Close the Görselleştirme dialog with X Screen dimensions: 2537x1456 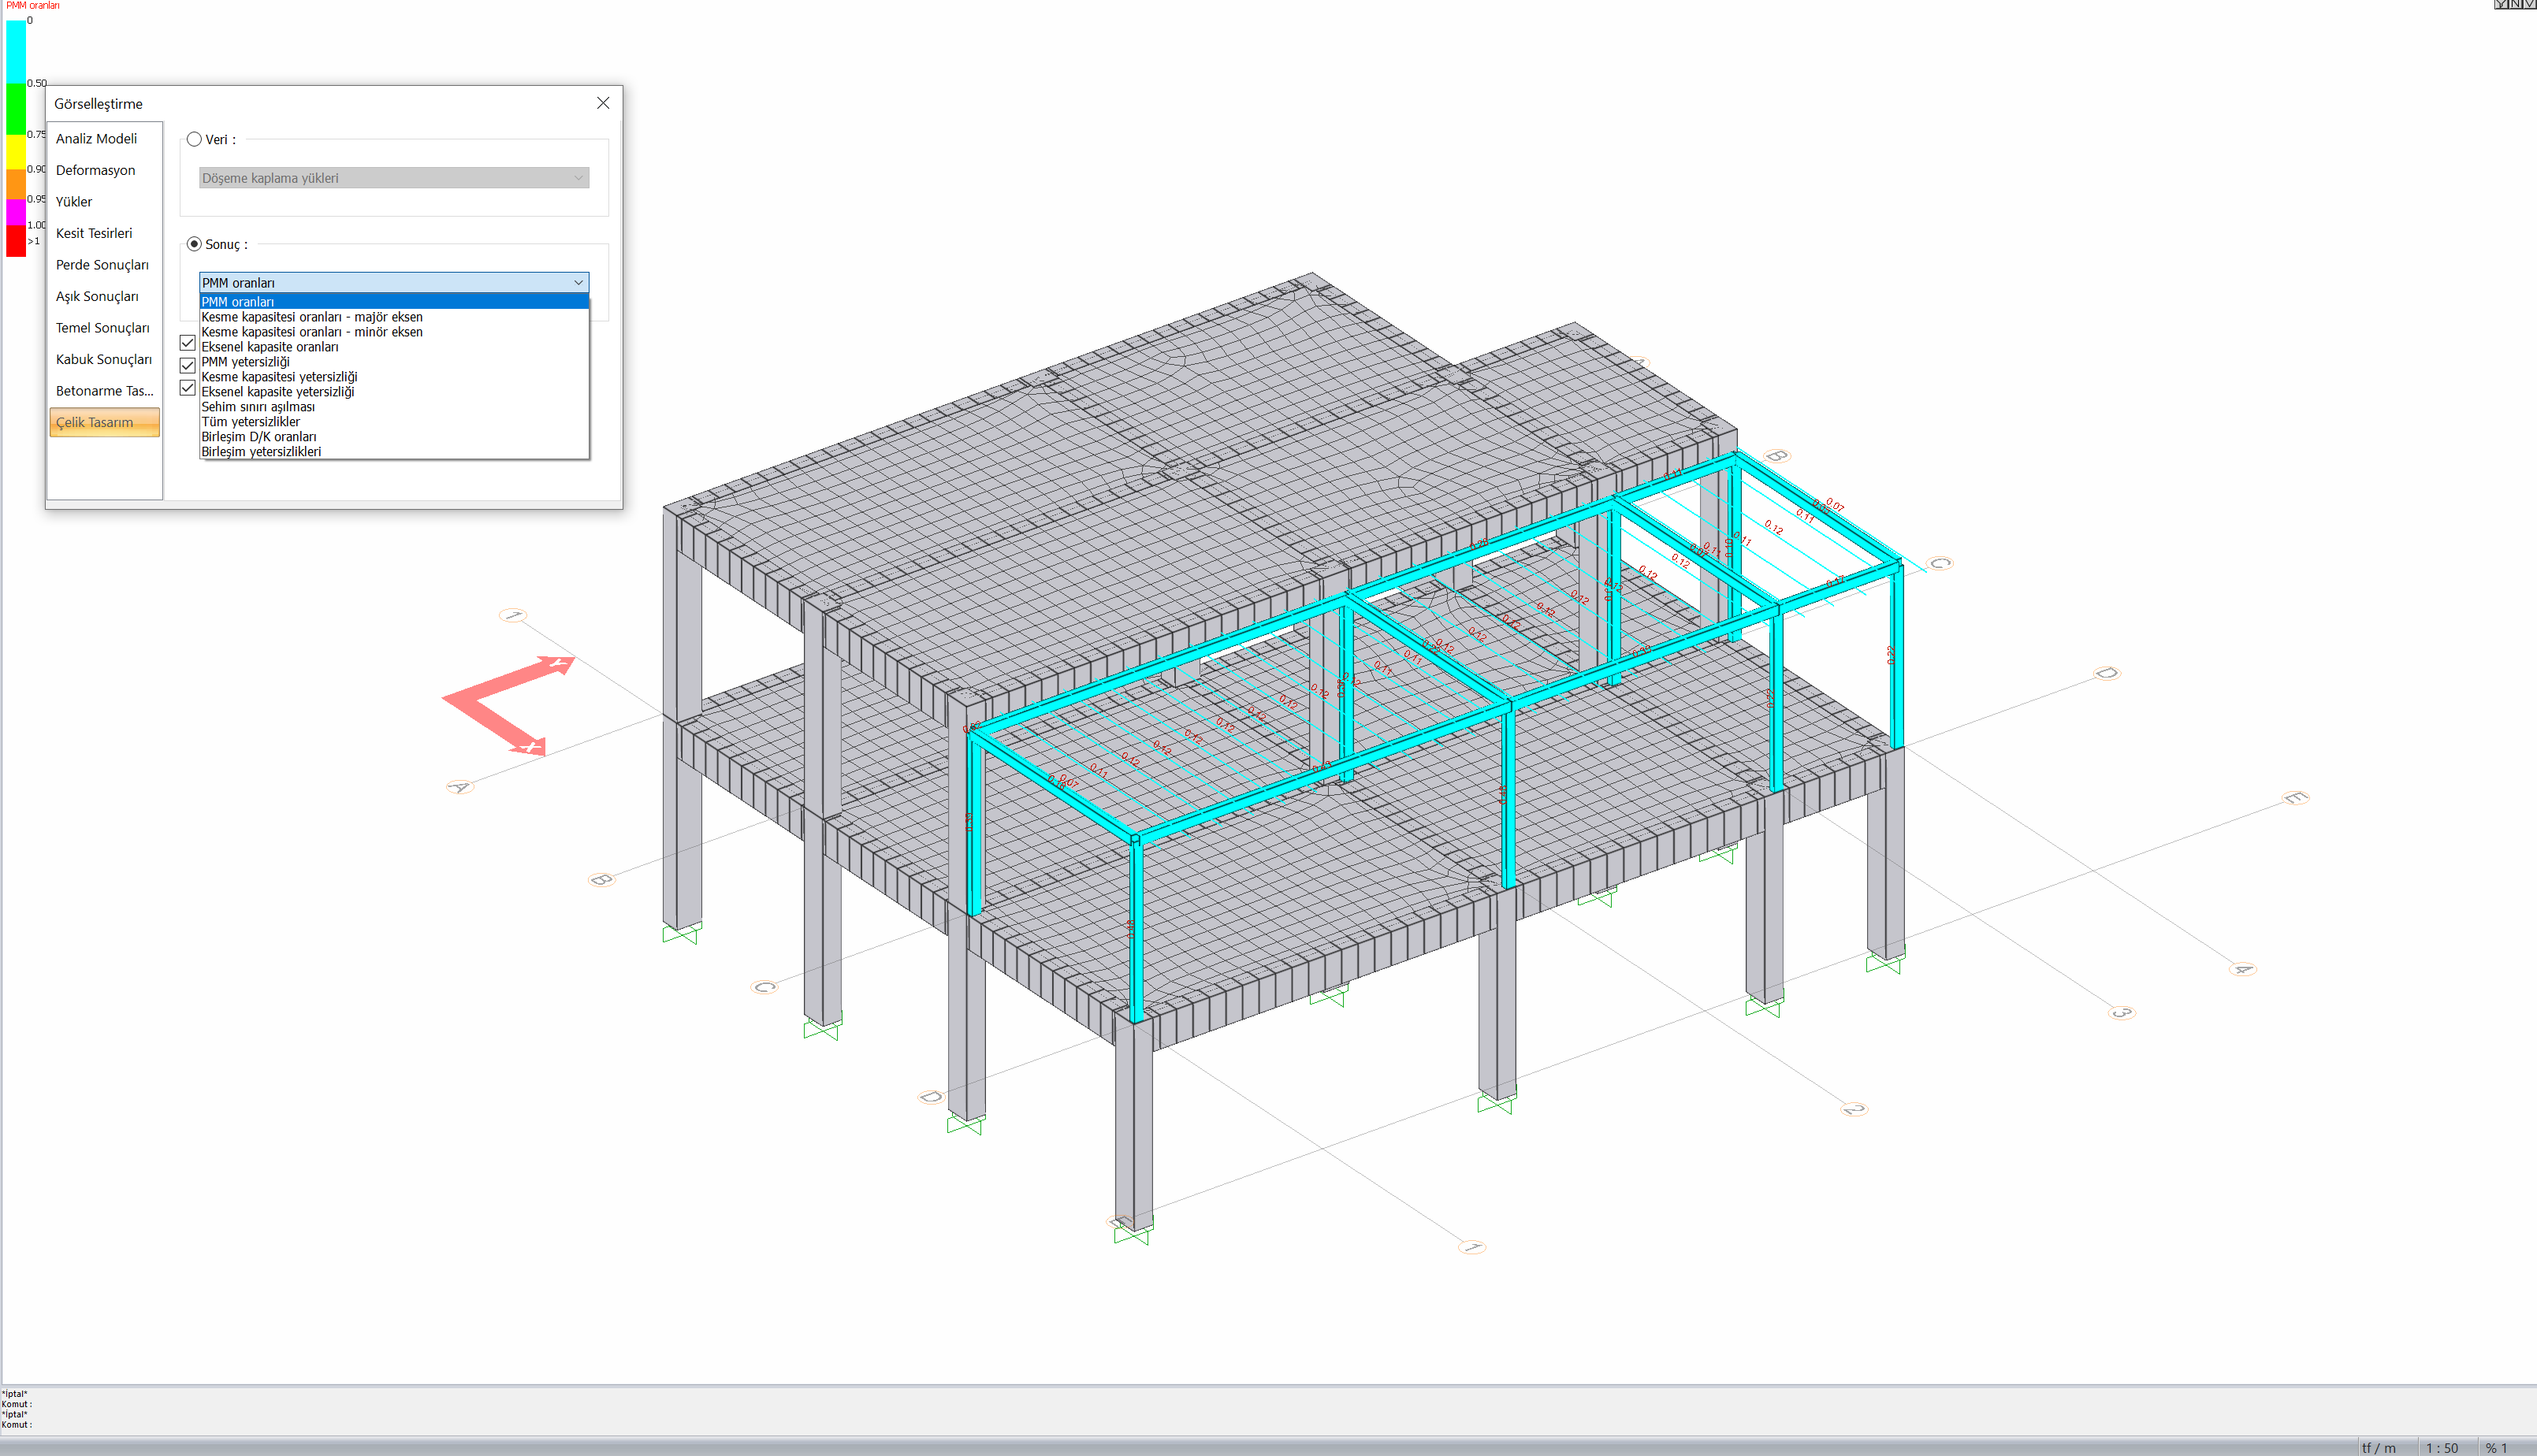click(603, 103)
